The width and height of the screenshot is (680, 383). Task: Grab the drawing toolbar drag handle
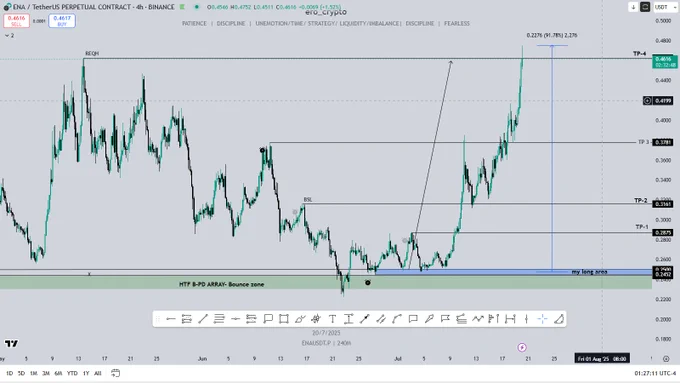pos(157,319)
